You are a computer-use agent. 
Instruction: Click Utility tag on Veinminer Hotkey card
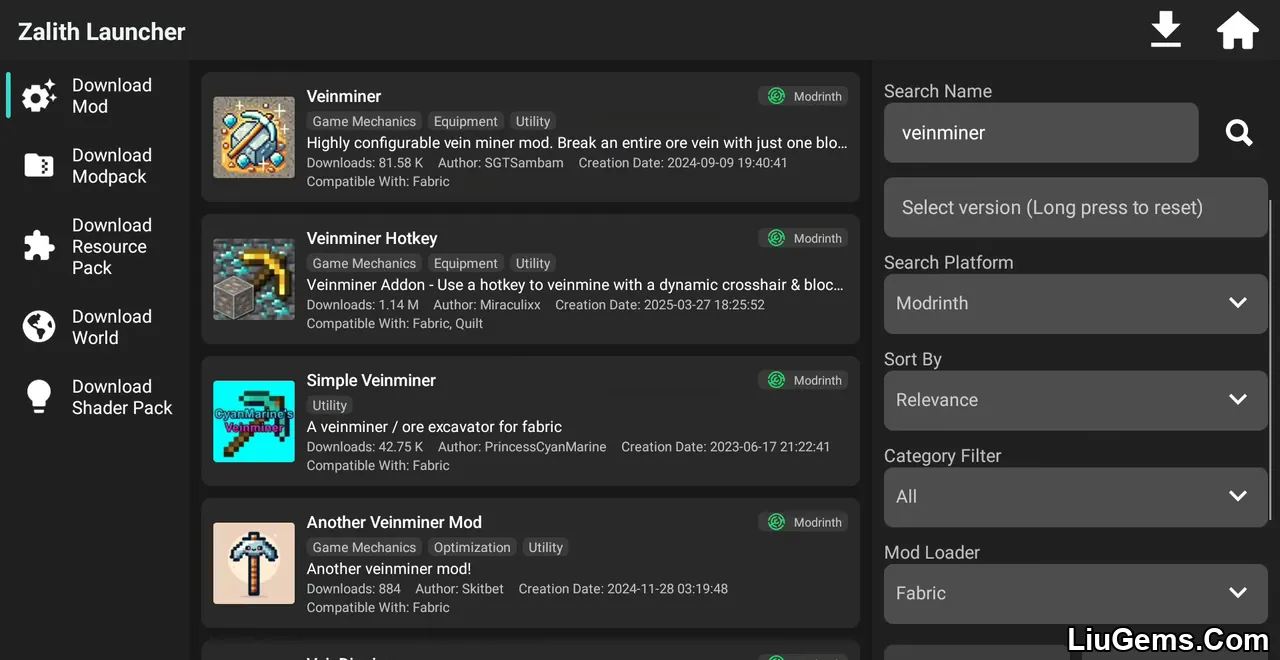533,263
